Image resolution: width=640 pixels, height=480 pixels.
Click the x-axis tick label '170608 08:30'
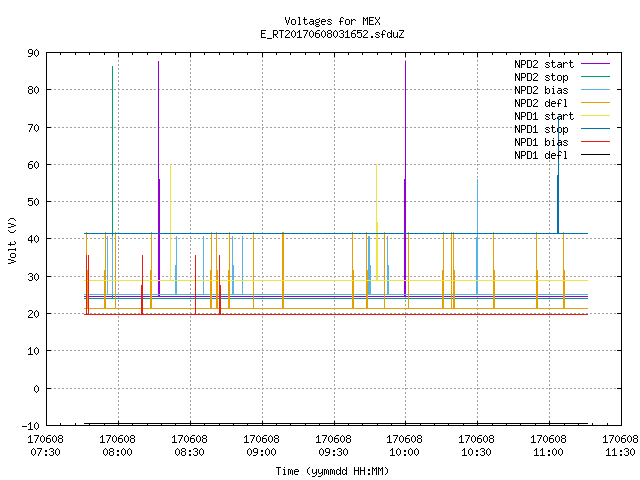pyautogui.click(x=189, y=446)
